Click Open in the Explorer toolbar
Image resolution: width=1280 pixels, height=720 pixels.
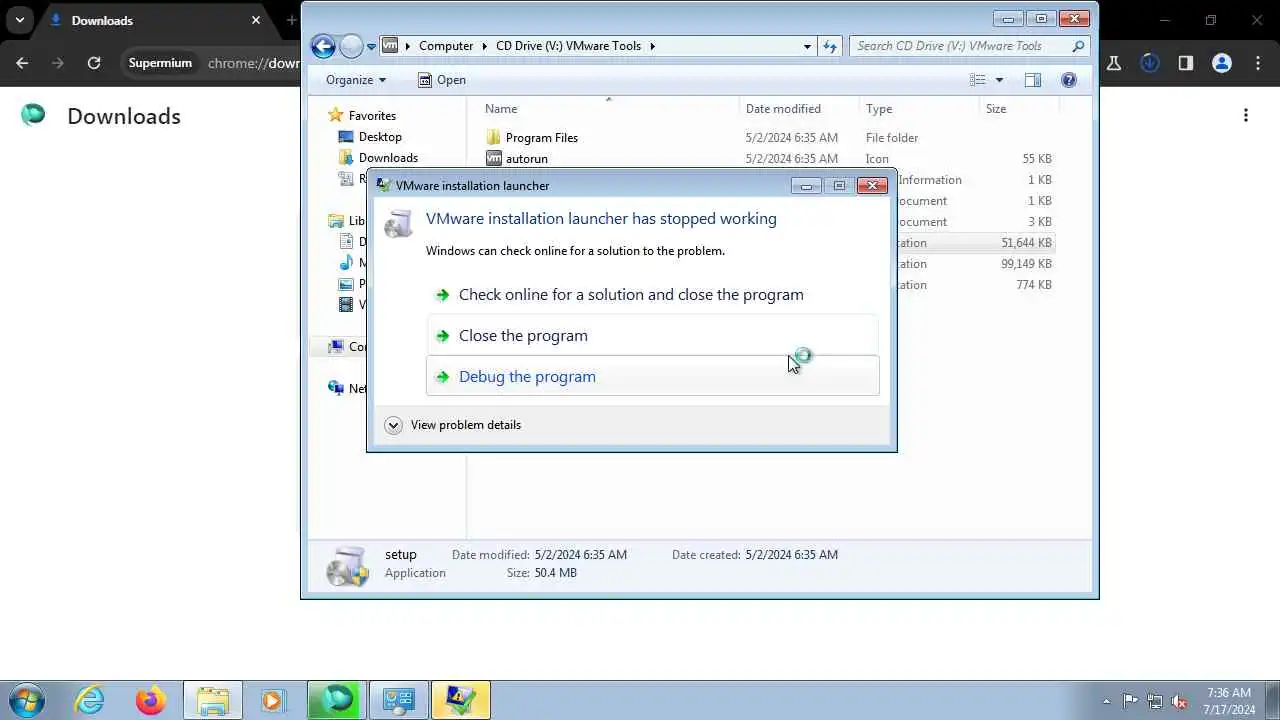441,80
